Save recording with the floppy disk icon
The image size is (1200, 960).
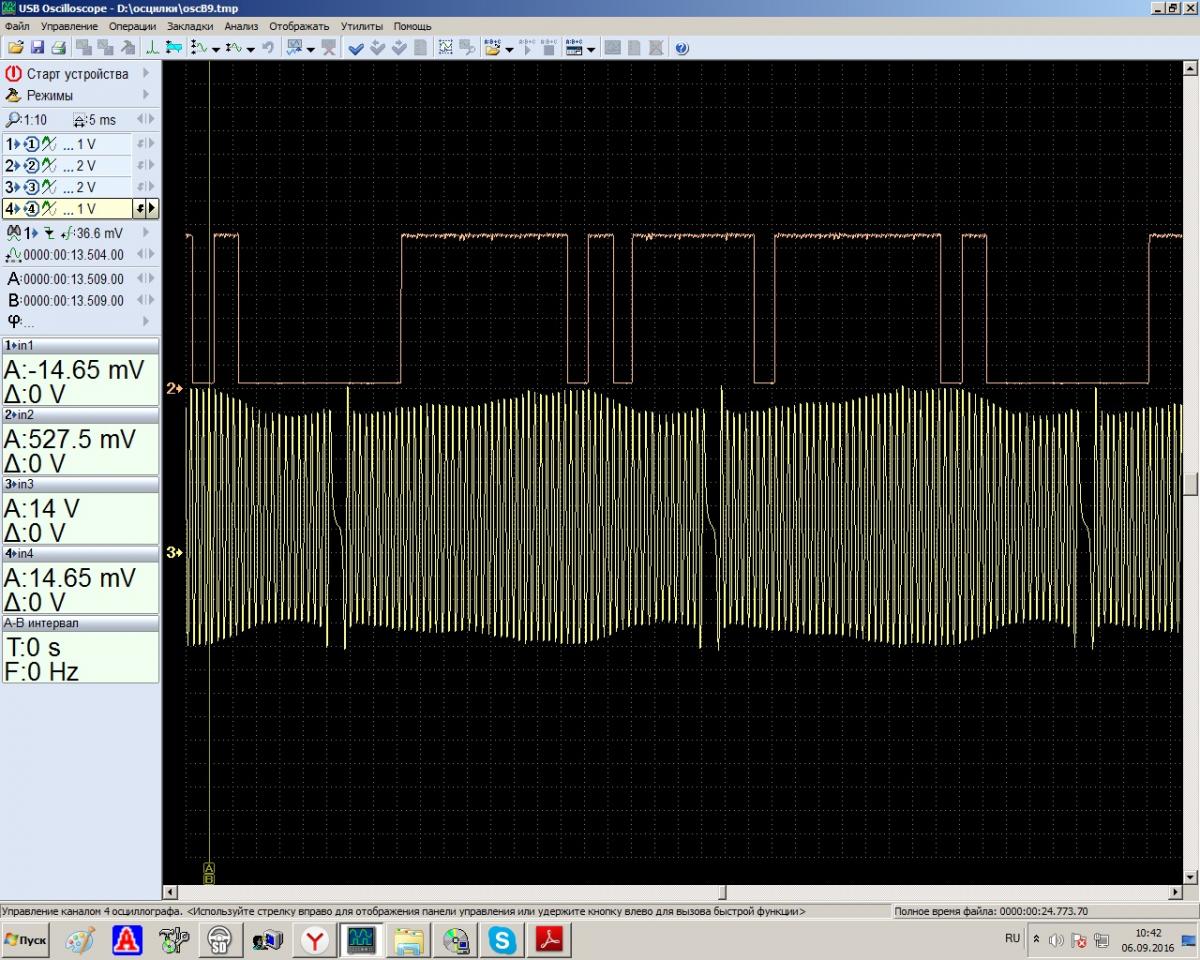[x=37, y=48]
